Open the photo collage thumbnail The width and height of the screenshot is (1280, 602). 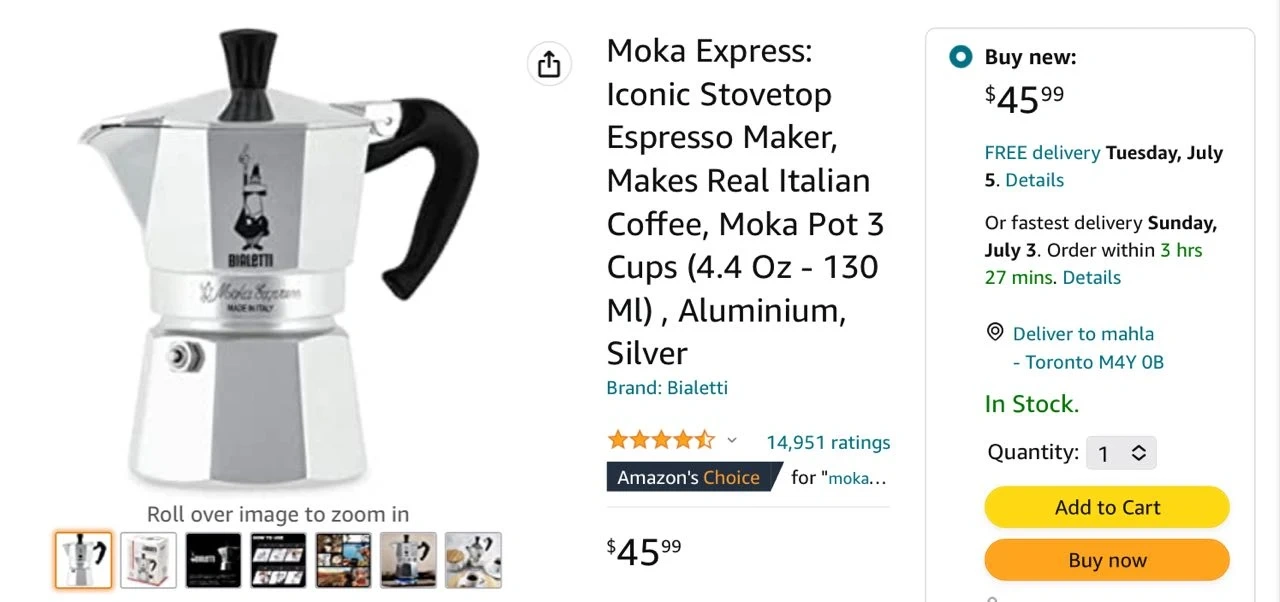tap(343, 560)
